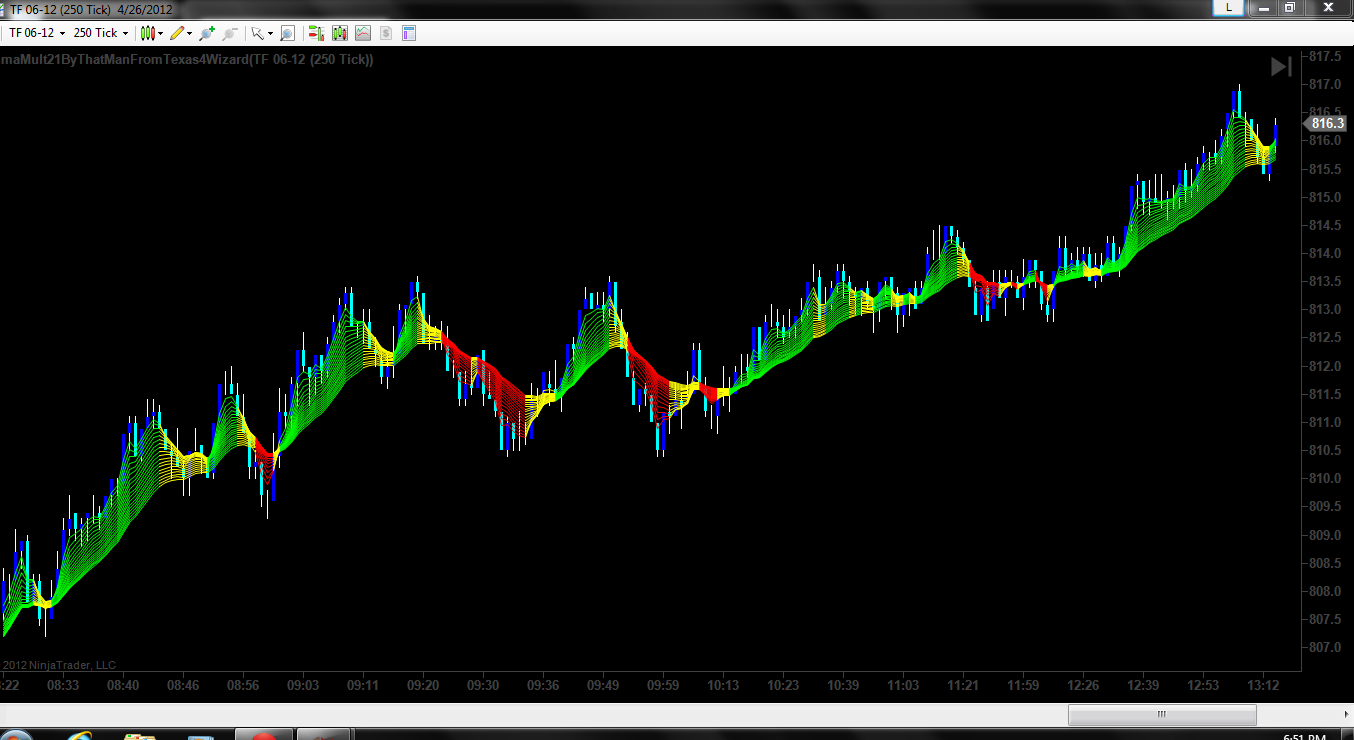
Task: Toggle the chart trader icon
Action: click(x=316, y=33)
